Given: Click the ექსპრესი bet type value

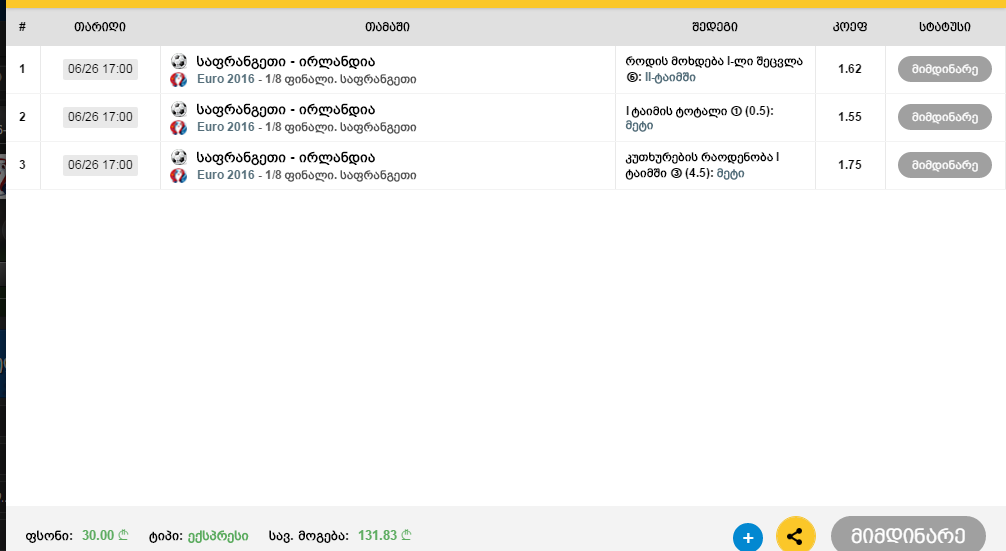Looking at the screenshot, I should [x=218, y=536].
